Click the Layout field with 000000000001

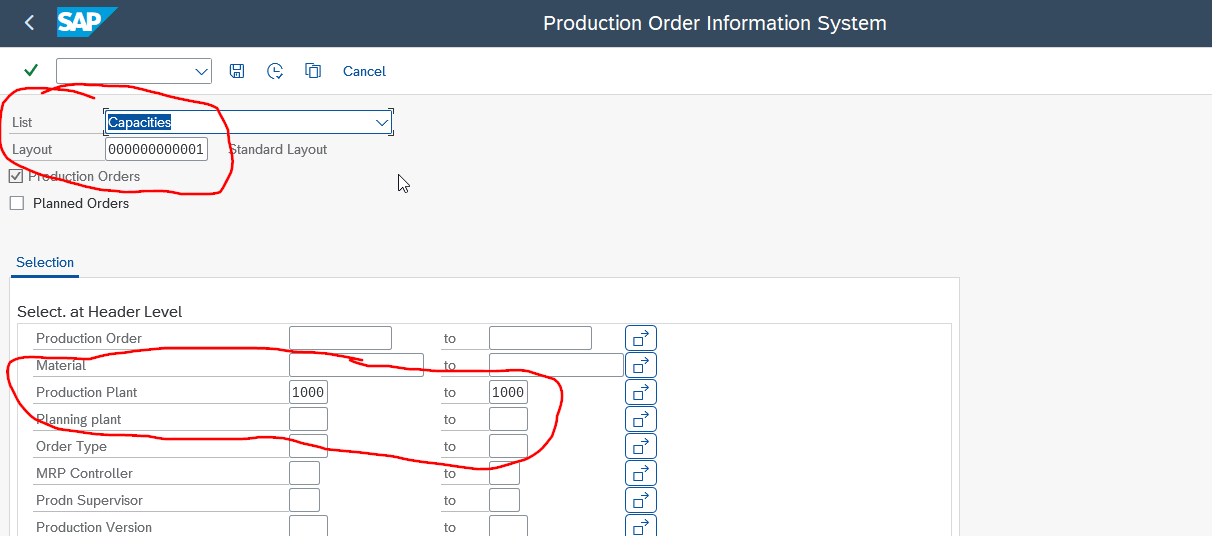(156, 149)
